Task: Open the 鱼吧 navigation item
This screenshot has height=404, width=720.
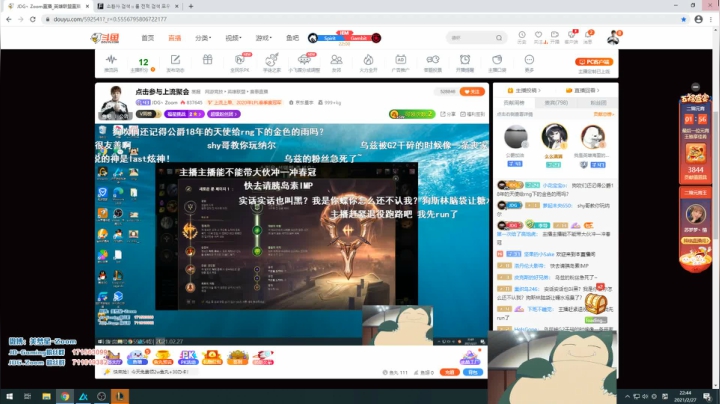Action: [292, 38]
